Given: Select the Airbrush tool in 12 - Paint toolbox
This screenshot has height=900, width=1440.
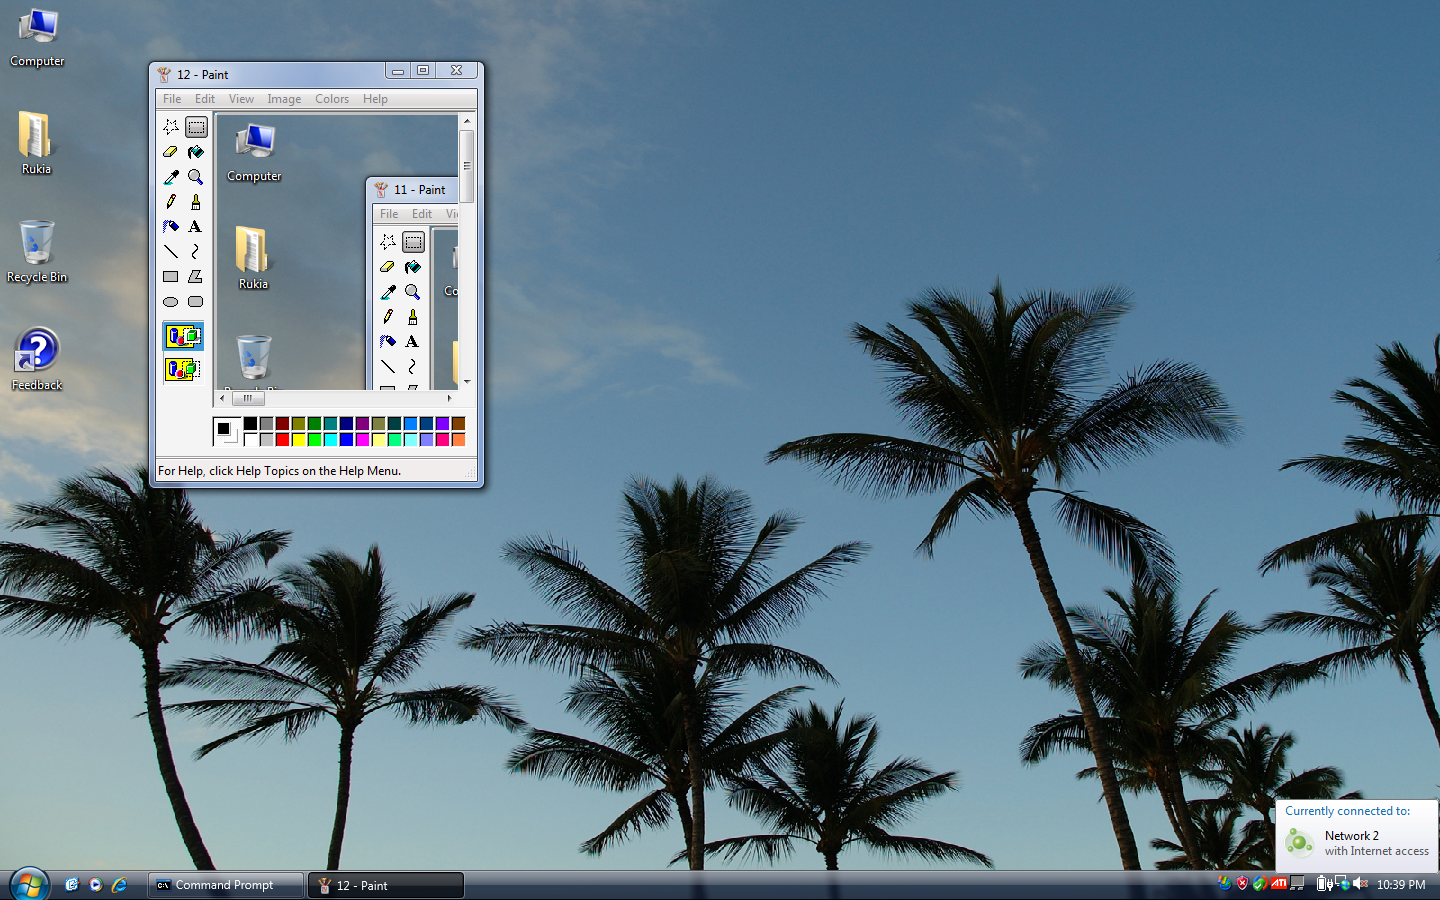Looking at the screenshot, I should pyautogui.click(x=171, y=227).
